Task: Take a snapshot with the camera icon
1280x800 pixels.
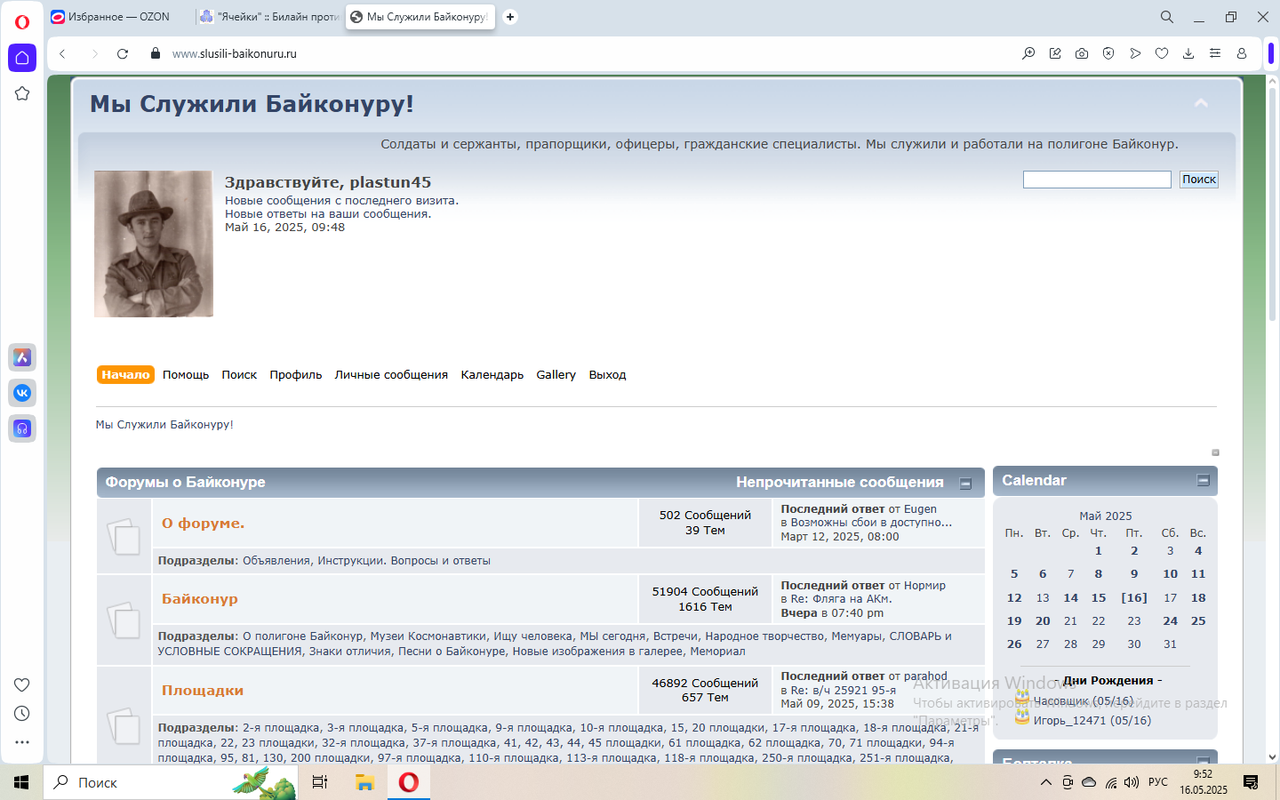Action: point(1082,54)
